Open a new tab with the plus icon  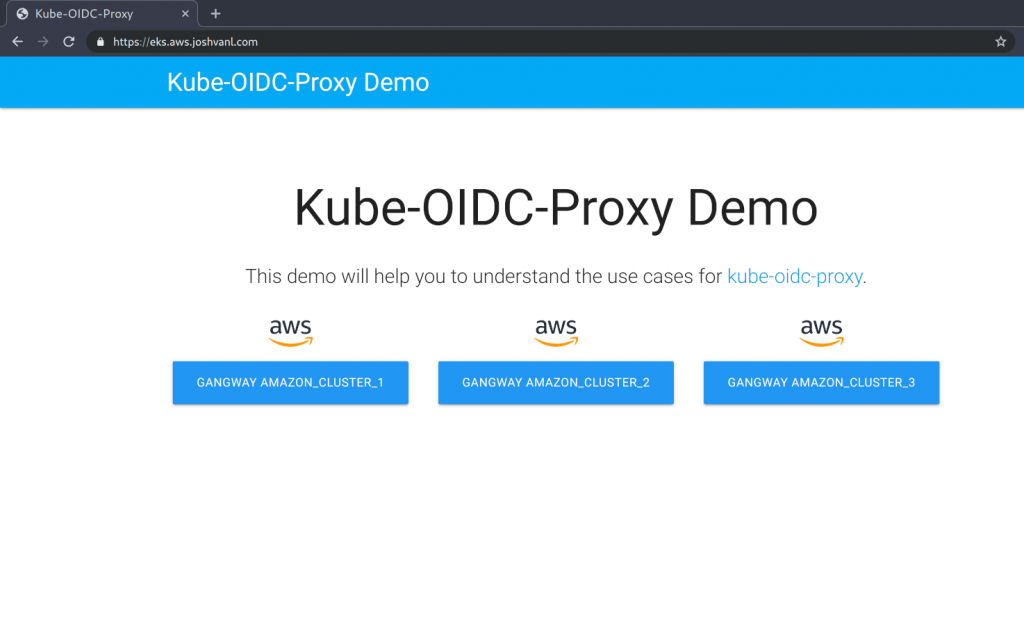pyautogui.click(x=216, y=14)
